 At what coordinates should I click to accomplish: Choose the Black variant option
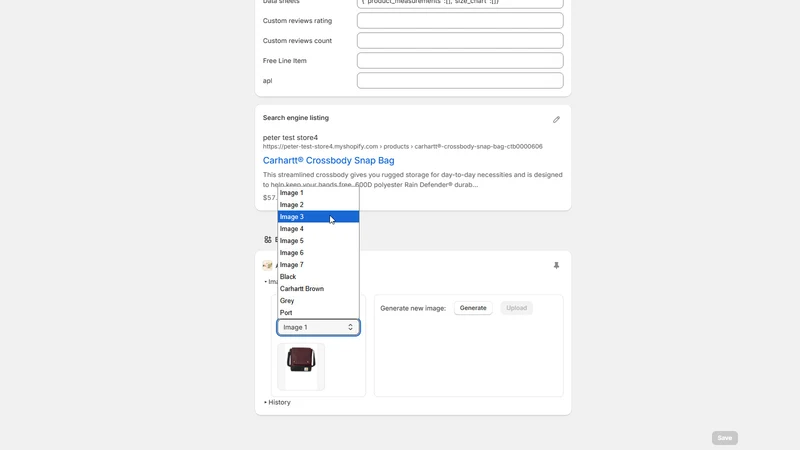pyautogui.click(x=318, y=277)
